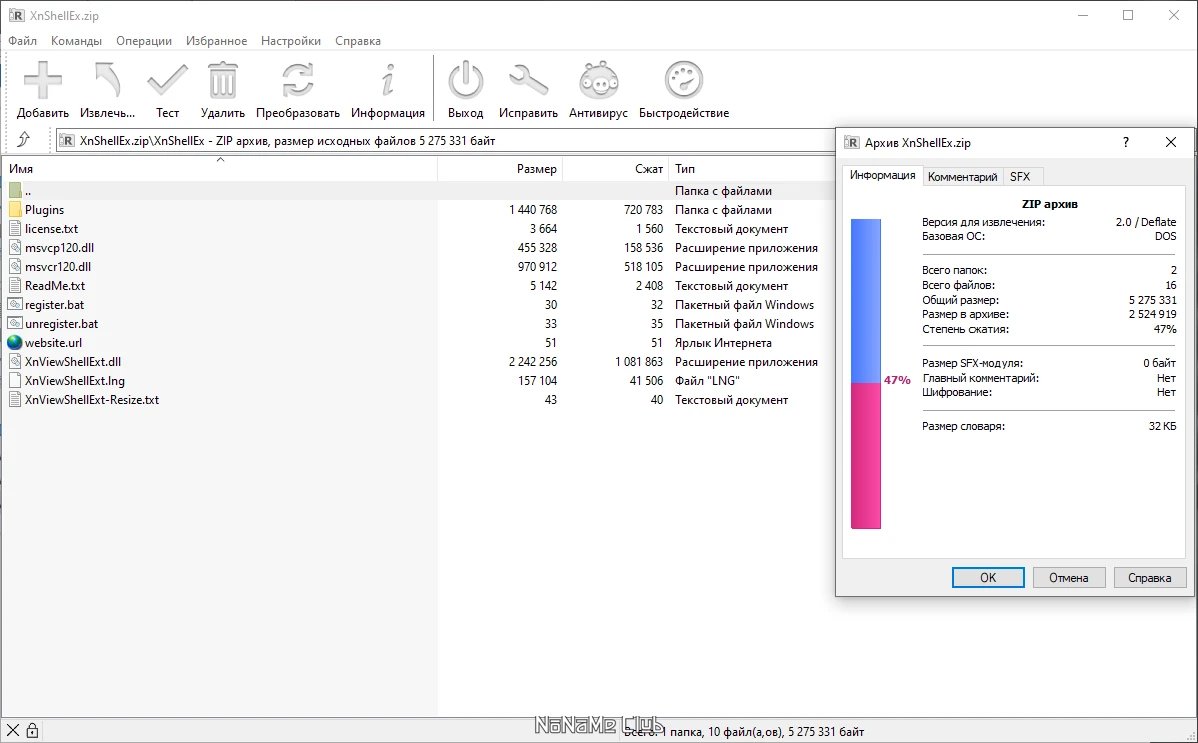Image resolution: width=1198 pixels, height=743 pixels.
Task: Click the Информация toolbar icon
Action: (x=388, y=80)
